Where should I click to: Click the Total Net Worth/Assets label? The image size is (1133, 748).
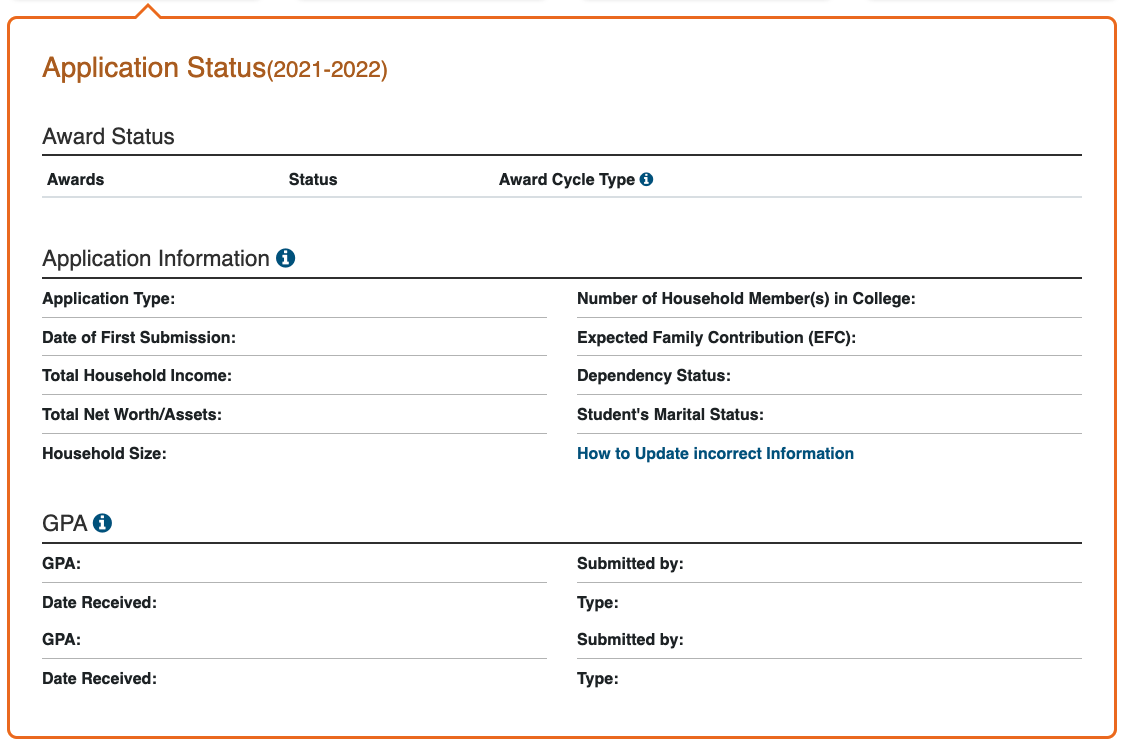click(132, 415)
